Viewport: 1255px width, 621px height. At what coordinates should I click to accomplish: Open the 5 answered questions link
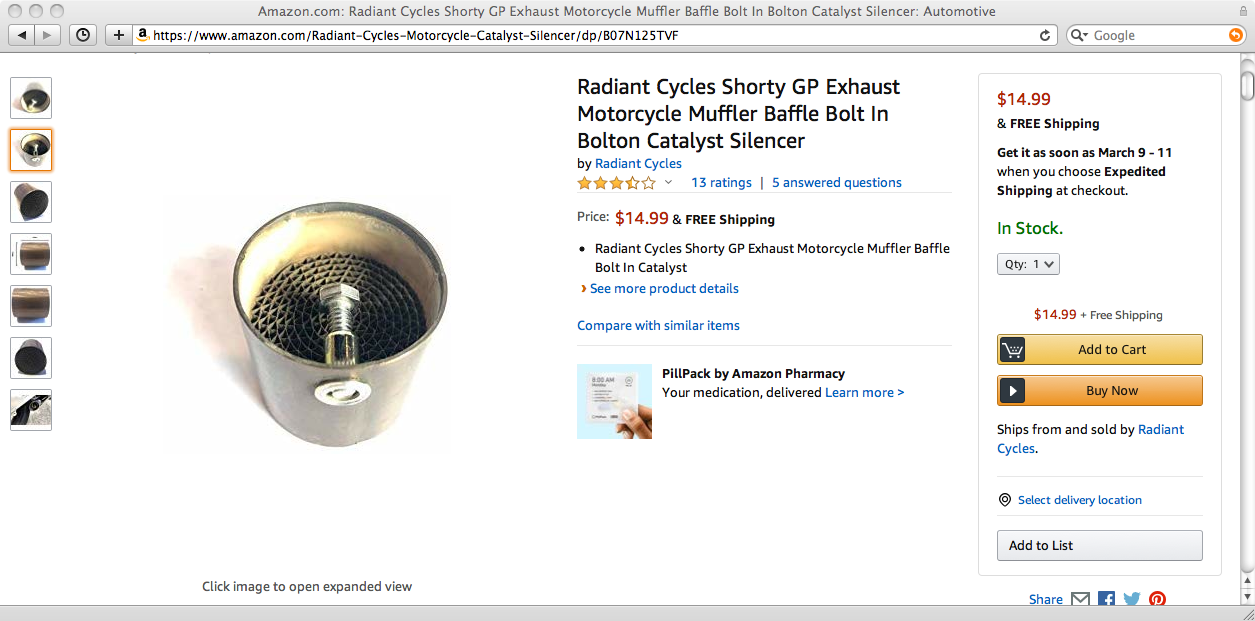point(836,182)
